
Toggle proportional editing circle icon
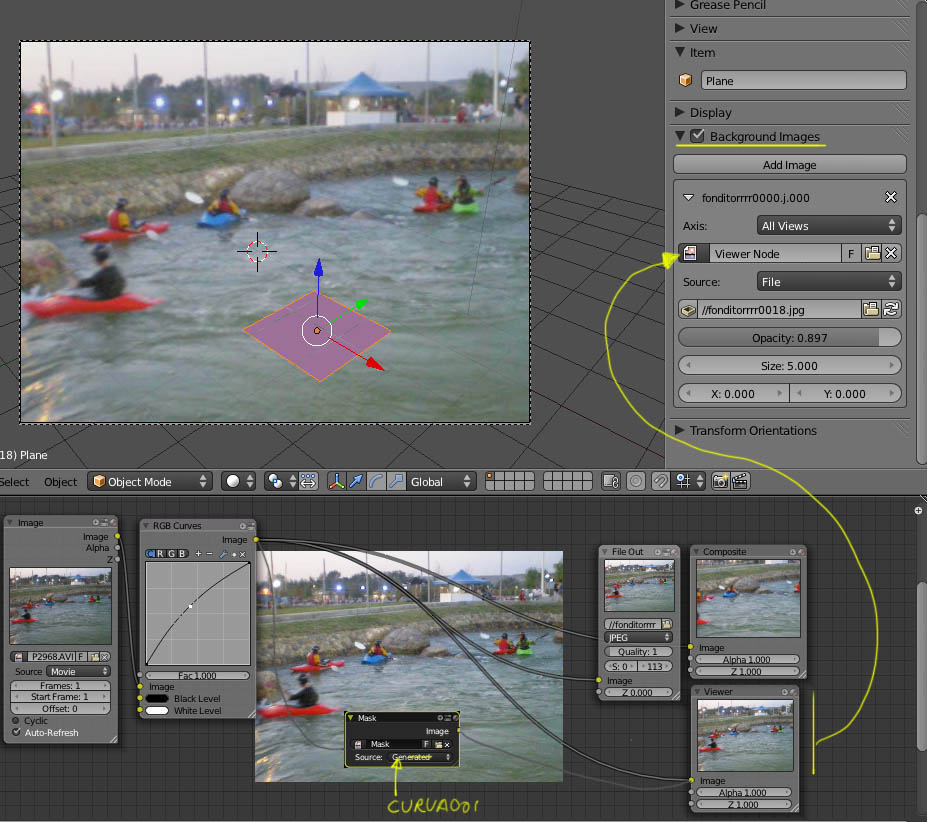tap(636, 481)
